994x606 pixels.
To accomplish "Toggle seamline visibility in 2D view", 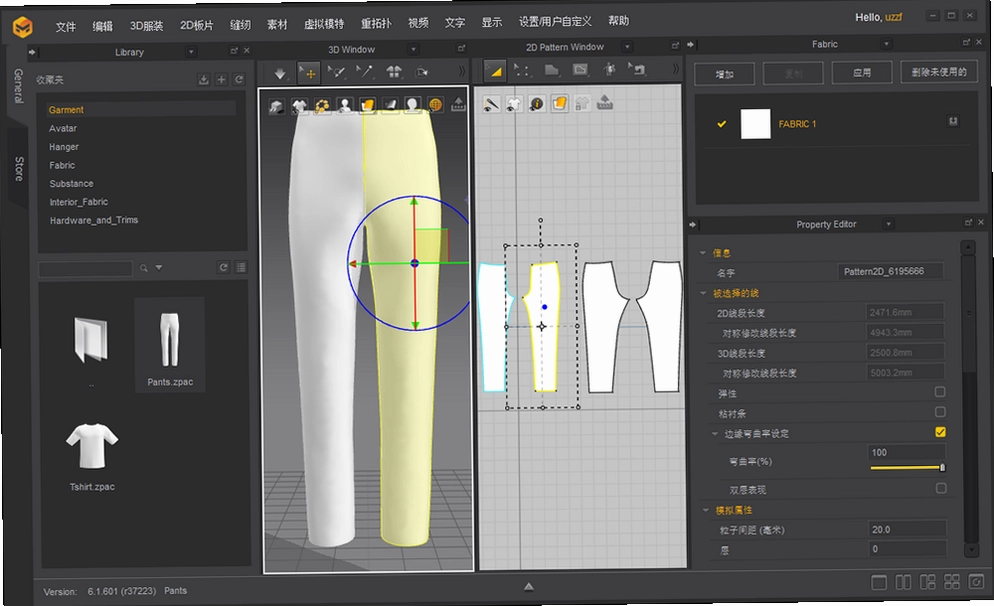I will pyautogui.click(x=491, y=104).
